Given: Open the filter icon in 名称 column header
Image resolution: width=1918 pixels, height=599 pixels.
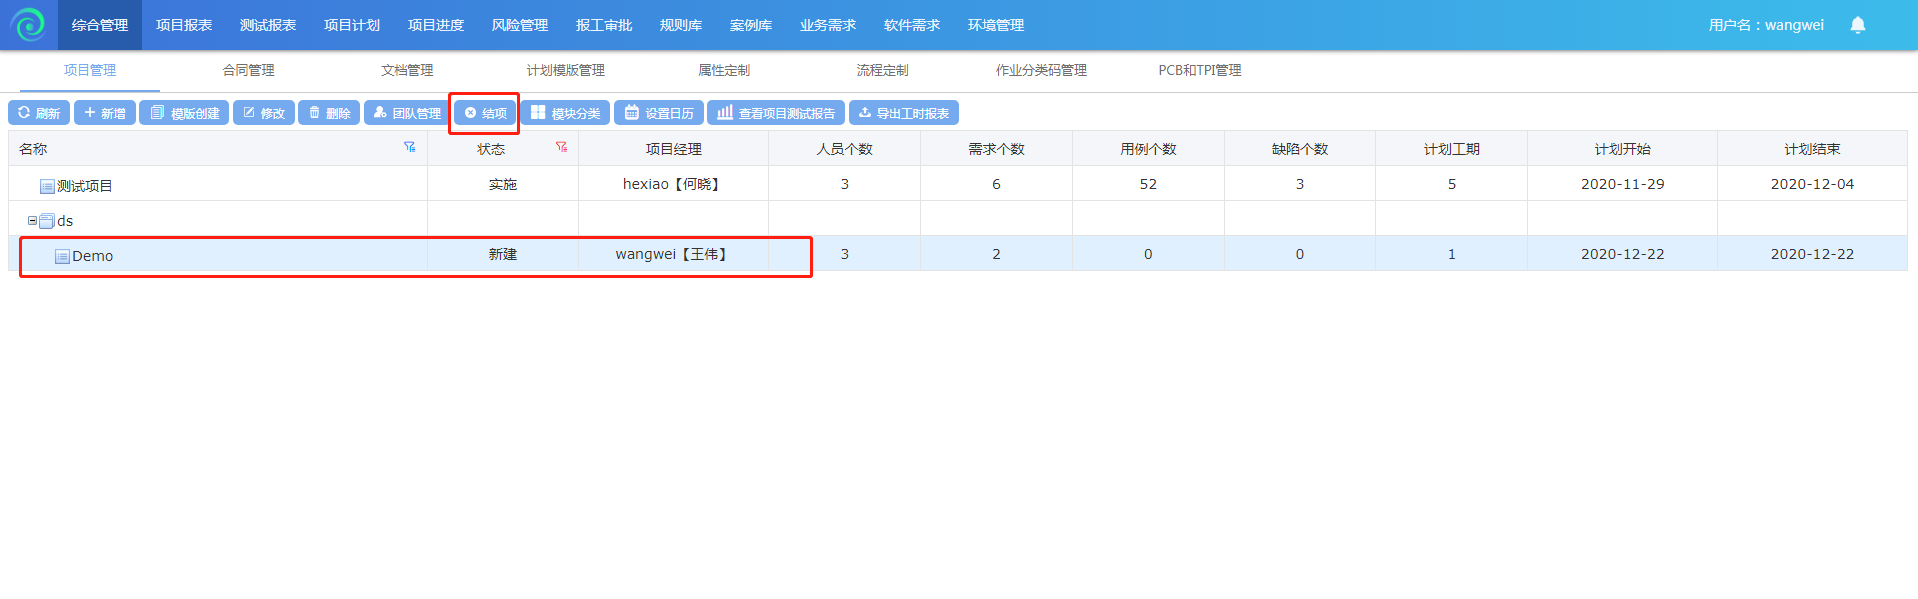Looking at the screenshot, I should [x=409, y=147].
